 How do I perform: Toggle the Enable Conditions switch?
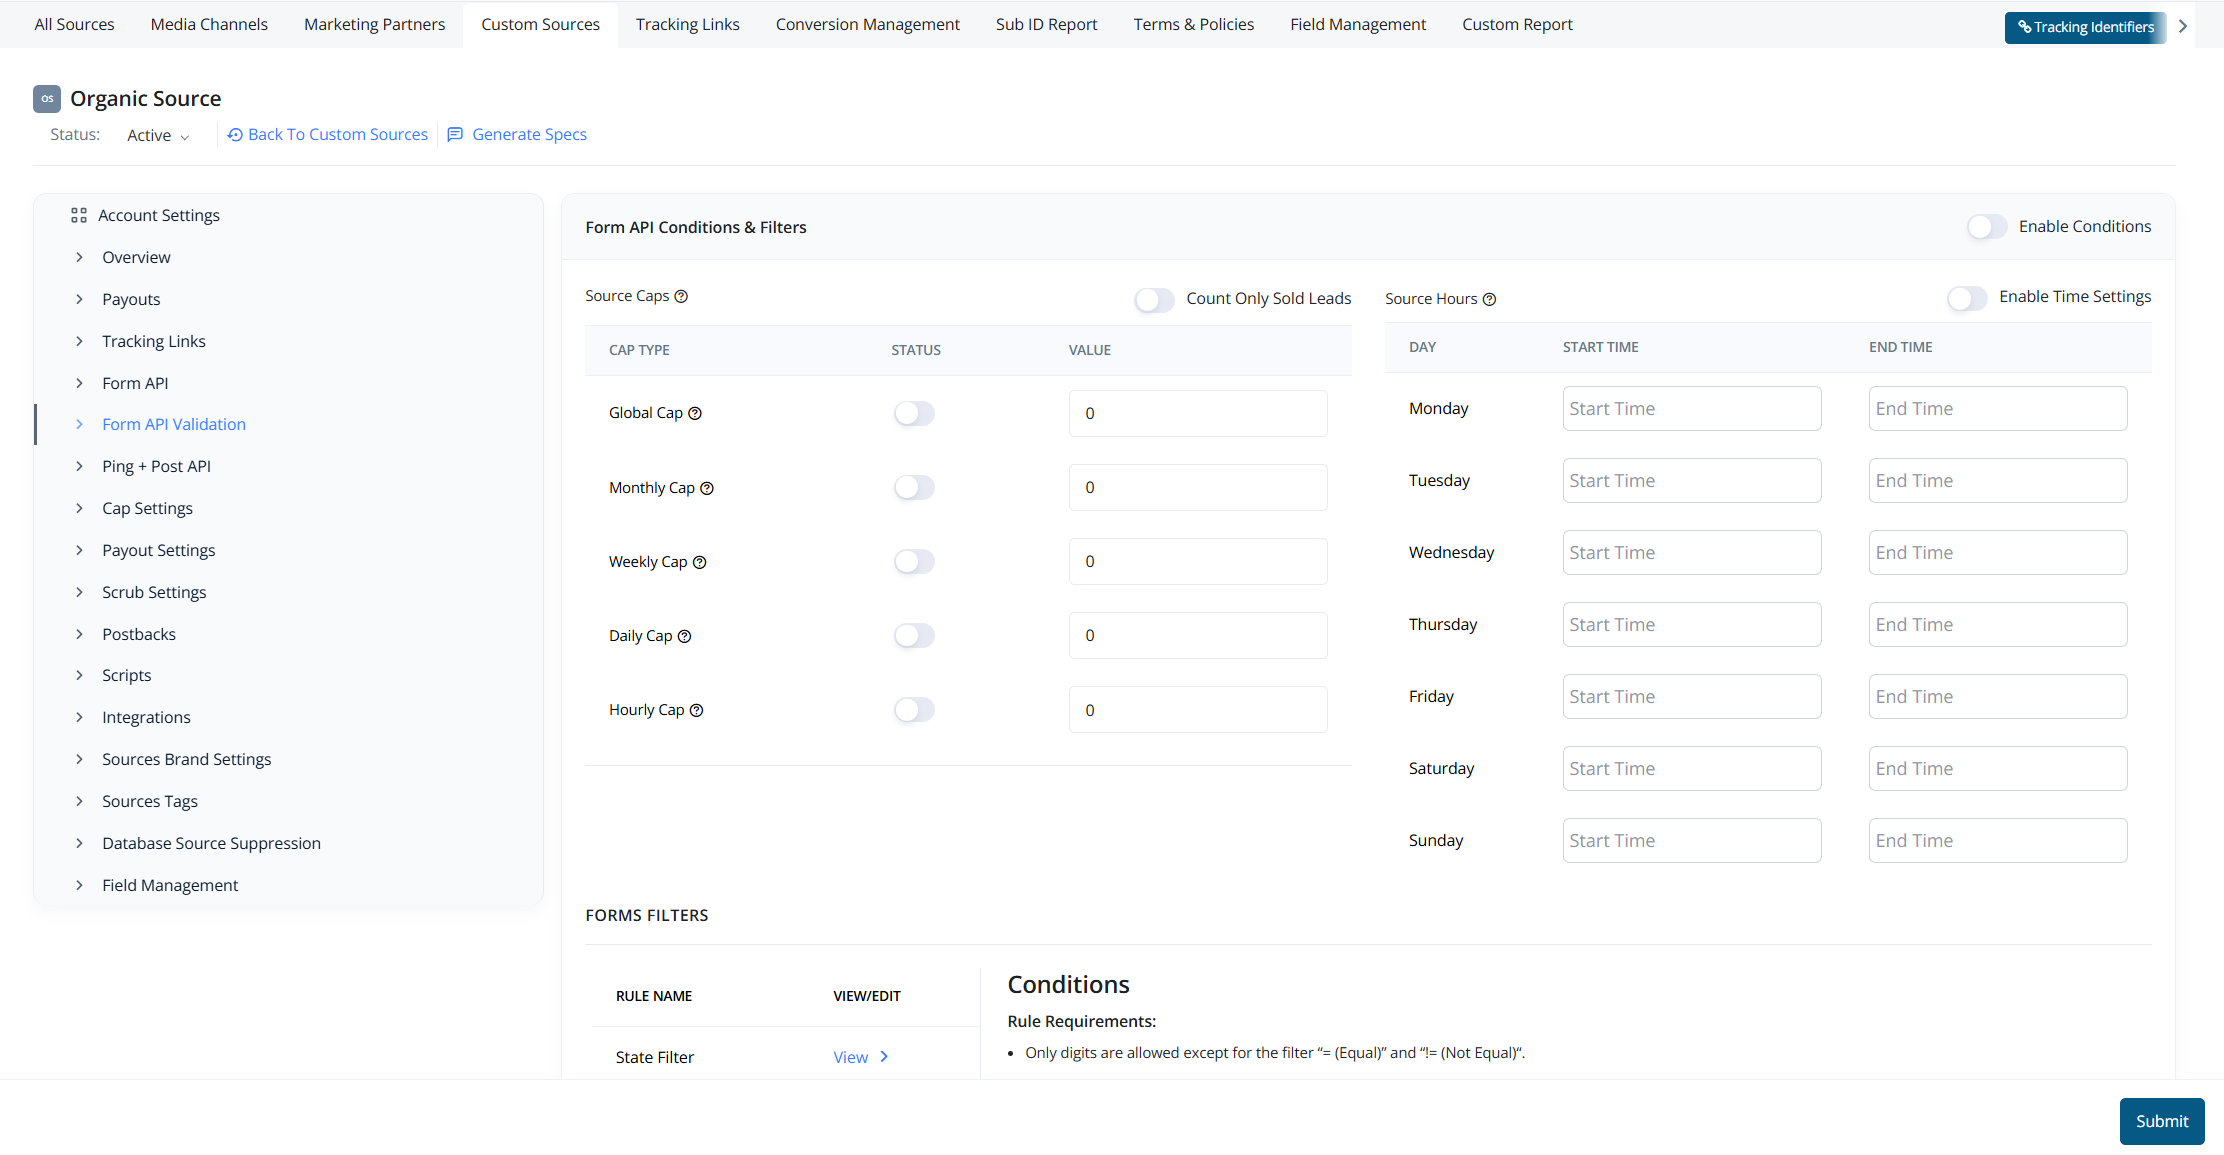point(1986,227)
